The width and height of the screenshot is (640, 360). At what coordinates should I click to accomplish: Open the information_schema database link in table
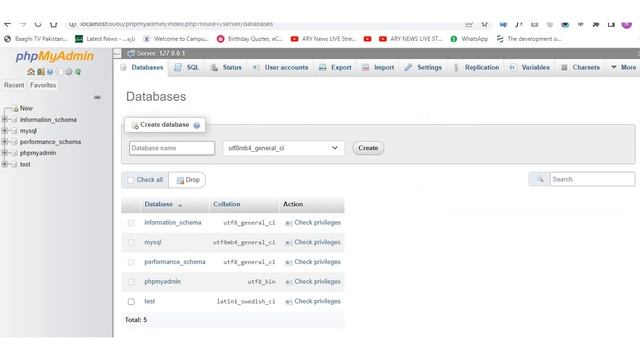click(x=173, y=222)
